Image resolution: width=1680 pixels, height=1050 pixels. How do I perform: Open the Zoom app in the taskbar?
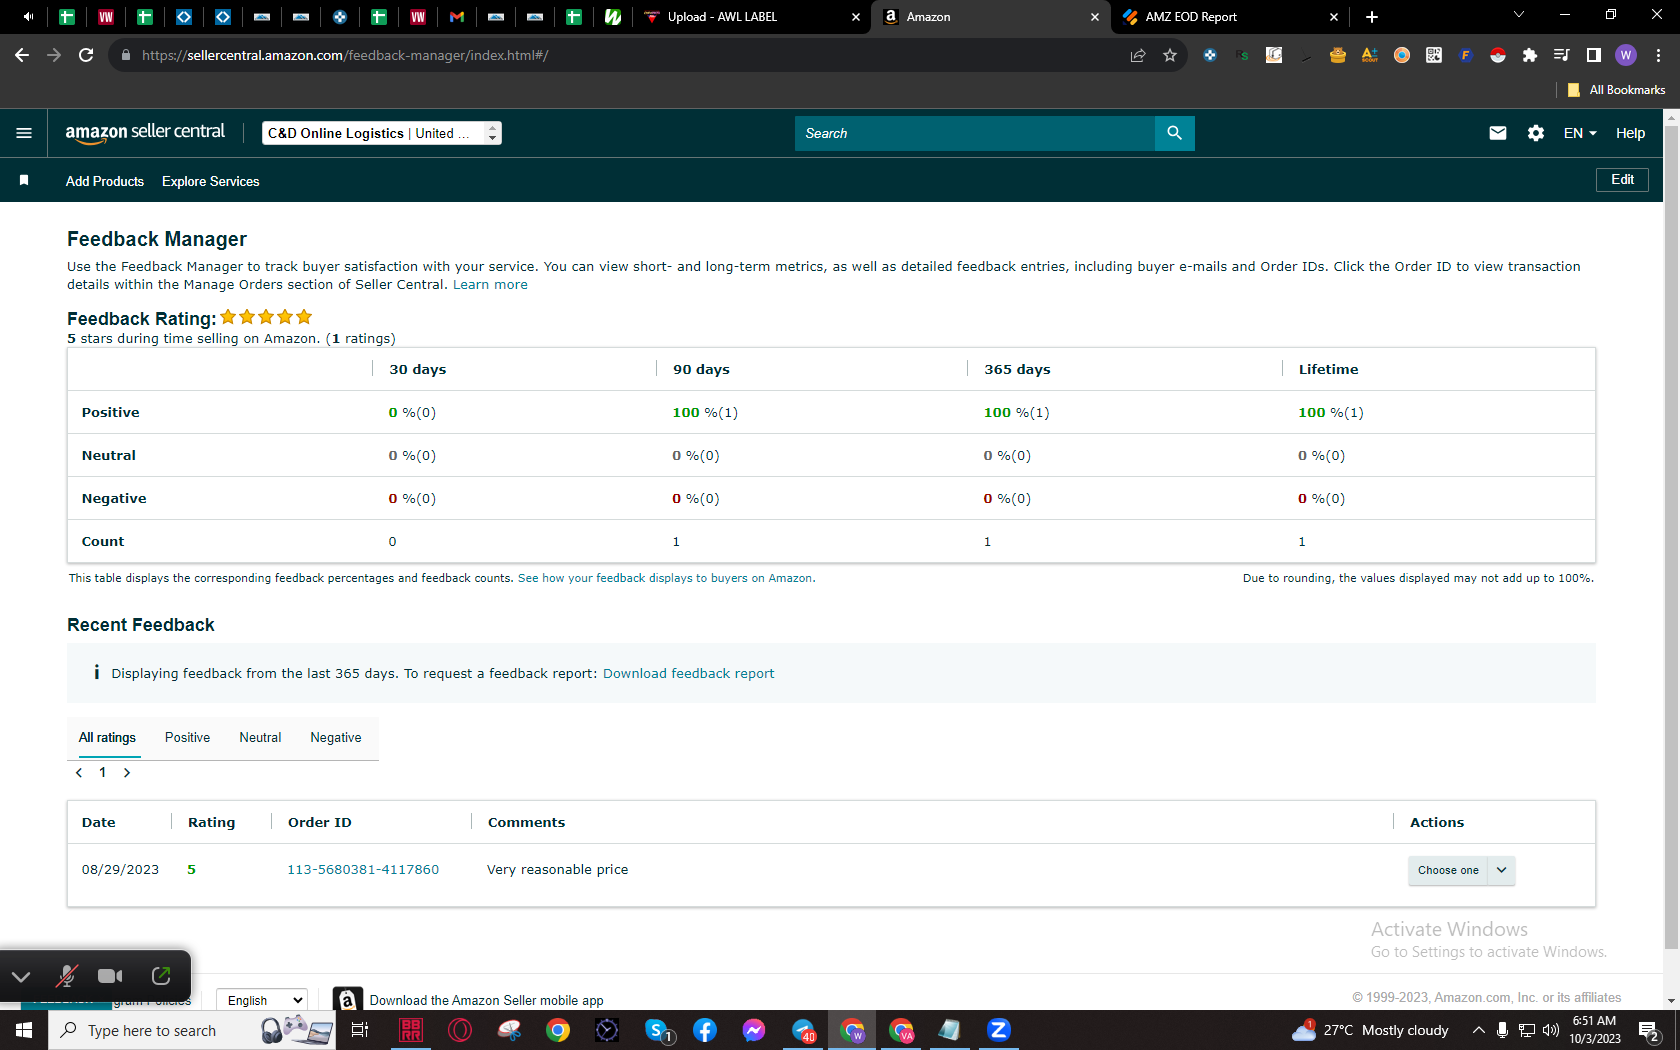click(998, 1030)
